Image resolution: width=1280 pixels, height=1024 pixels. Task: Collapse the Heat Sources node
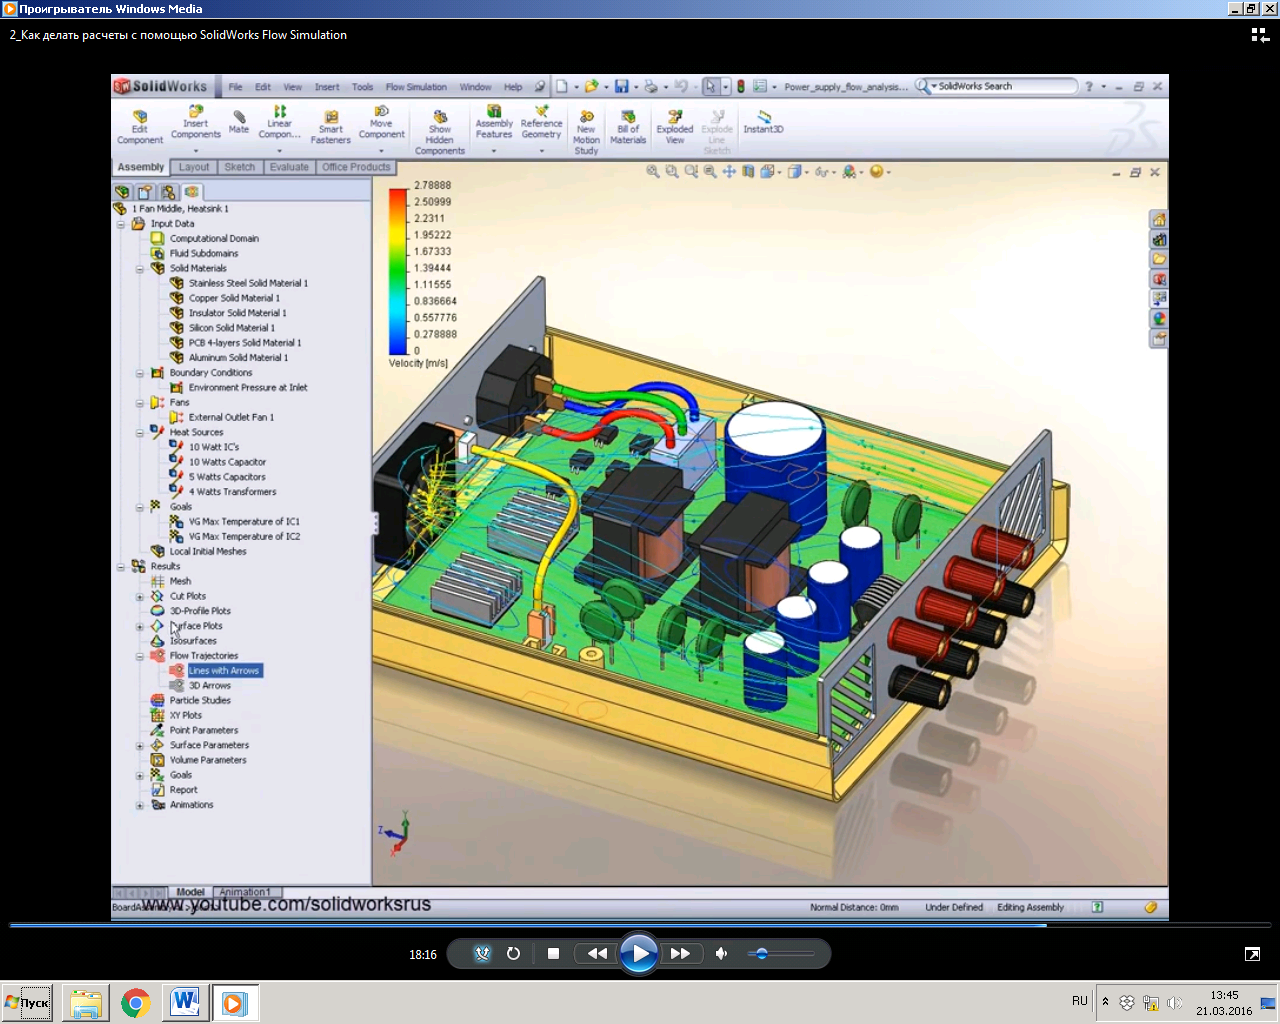click(140, 433)
